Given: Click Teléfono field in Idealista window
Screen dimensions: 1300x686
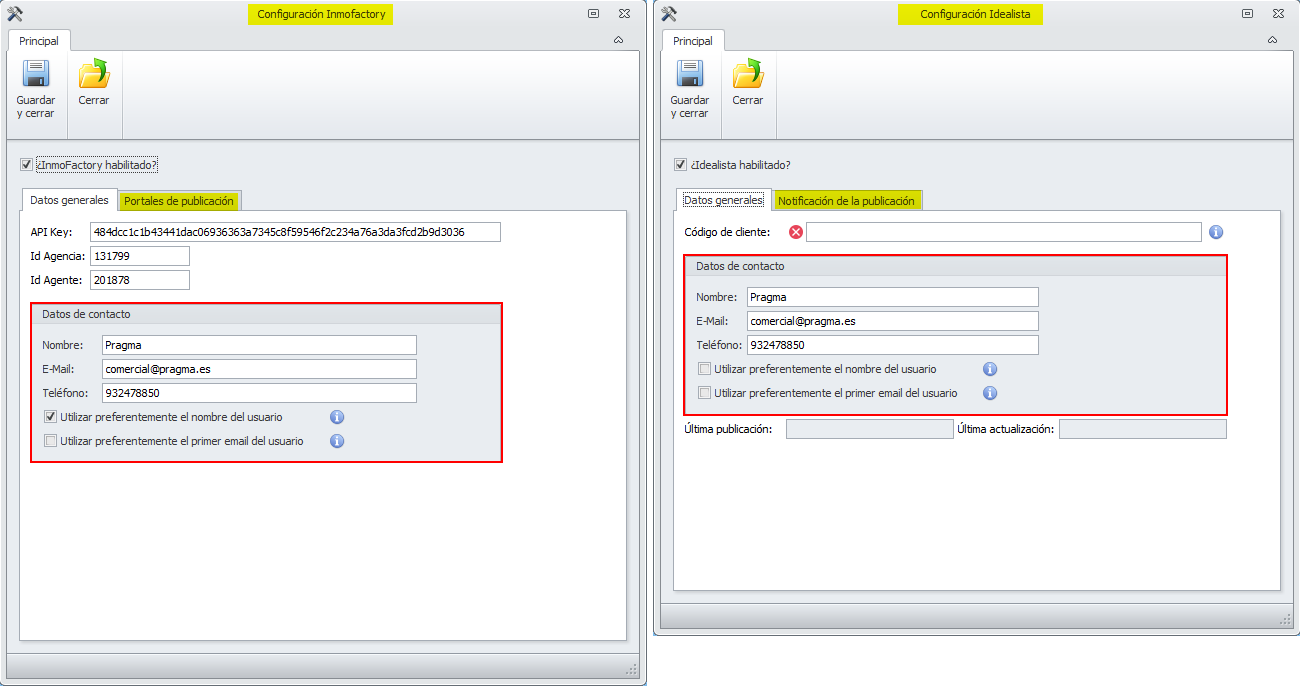Looking at the screenshot, I should [x=893, y=345].
